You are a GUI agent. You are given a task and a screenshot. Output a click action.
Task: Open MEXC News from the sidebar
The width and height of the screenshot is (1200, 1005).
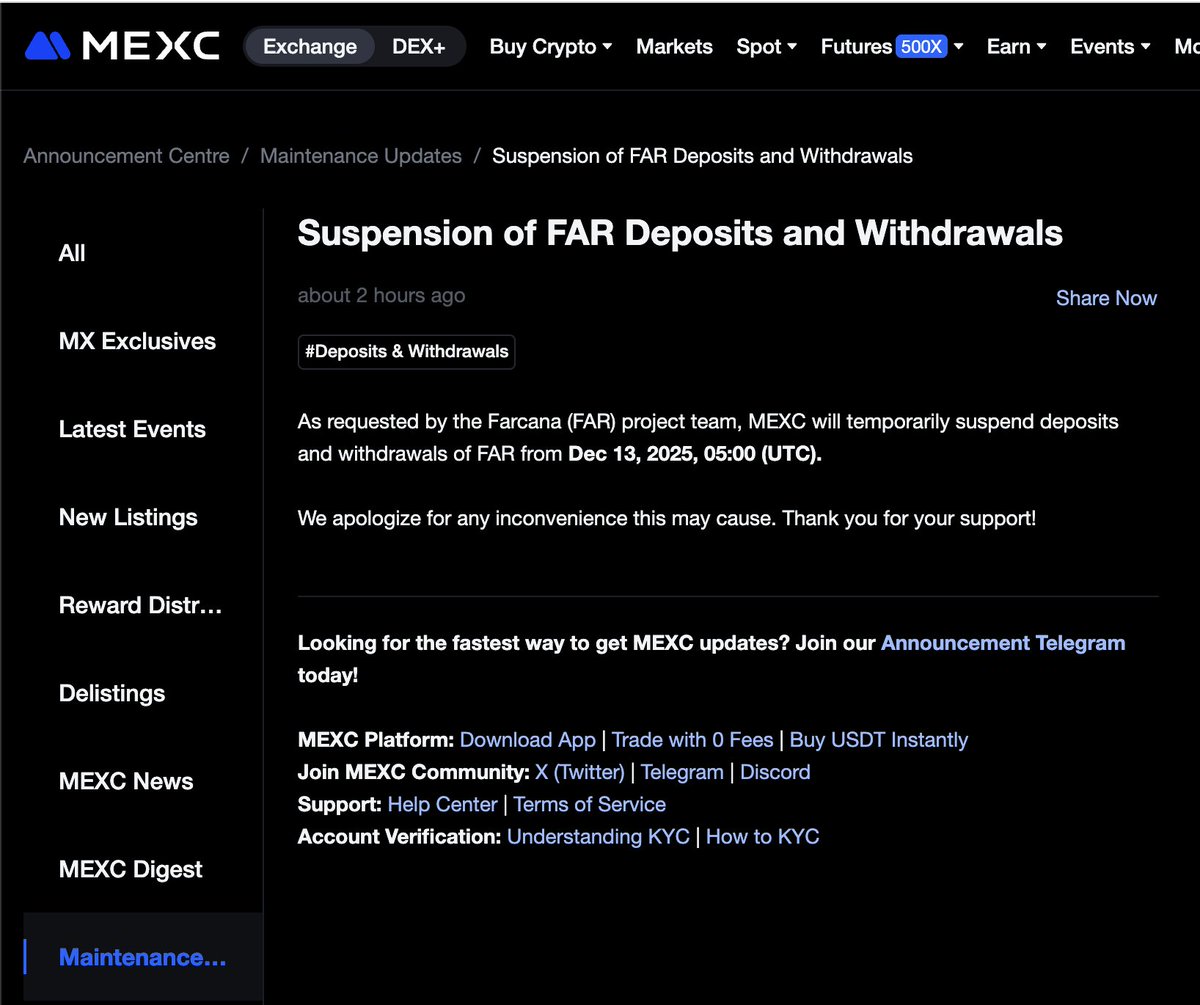pyautogui.click(x=126, y=781)
